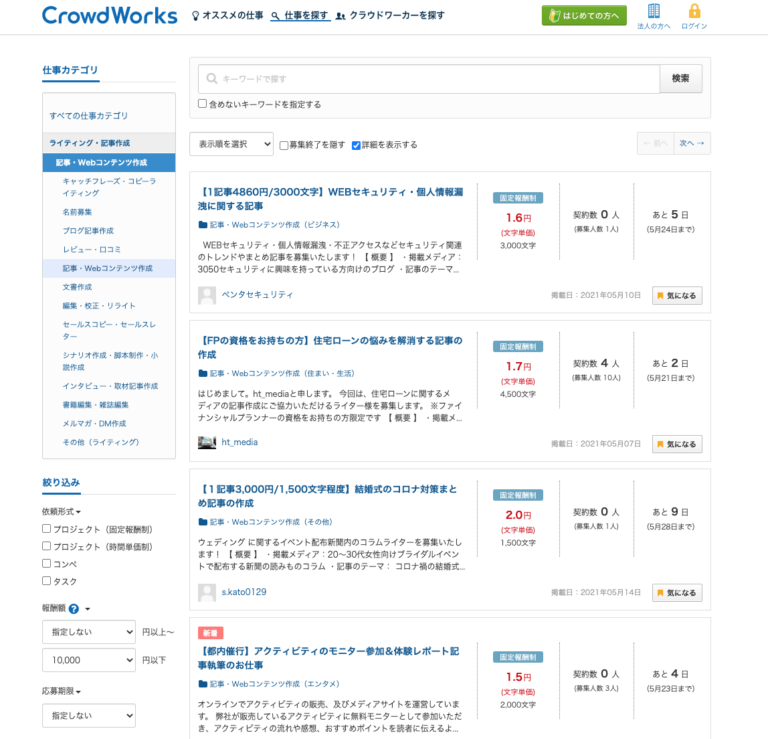Viewport: 768px width, 739px height.
Task: Select すべての仕事カテゴリ in sidebar
Action: point(89,116)
